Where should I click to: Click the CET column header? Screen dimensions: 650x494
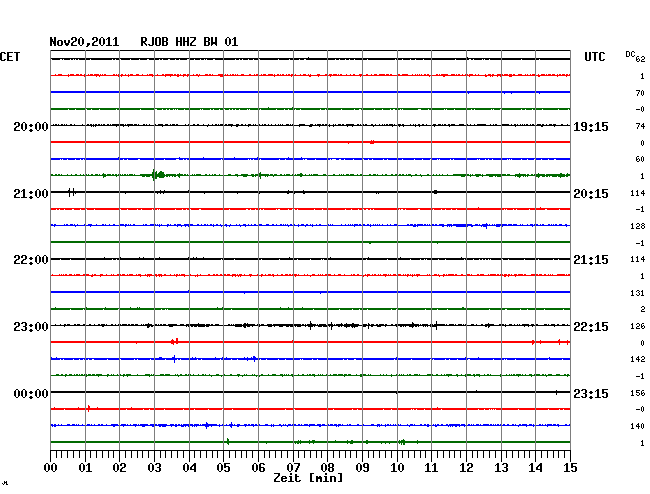(x=10, y=57)
